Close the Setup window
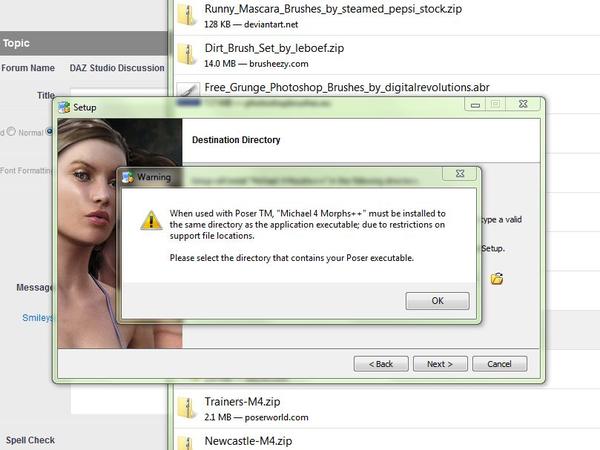Screen dimensions: 600x450 coord(523,104)
